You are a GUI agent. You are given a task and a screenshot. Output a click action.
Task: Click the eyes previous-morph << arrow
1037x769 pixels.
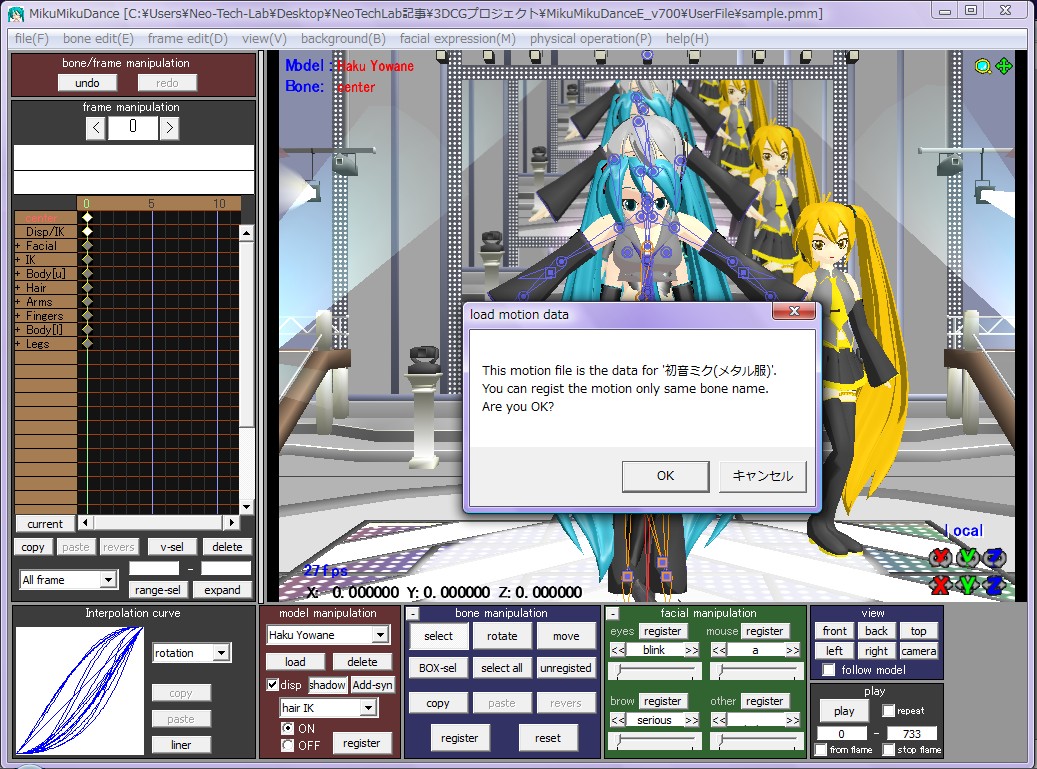[618, 650]
